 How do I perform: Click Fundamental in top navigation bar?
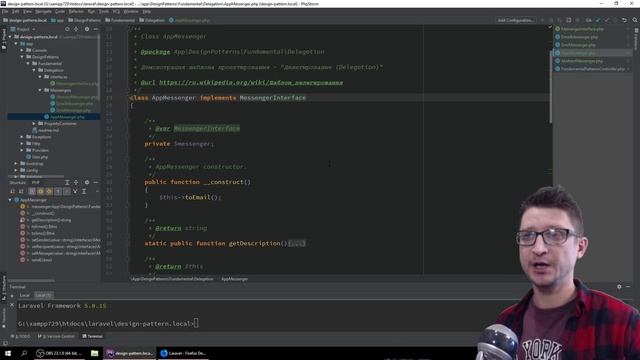pos(120,20)
